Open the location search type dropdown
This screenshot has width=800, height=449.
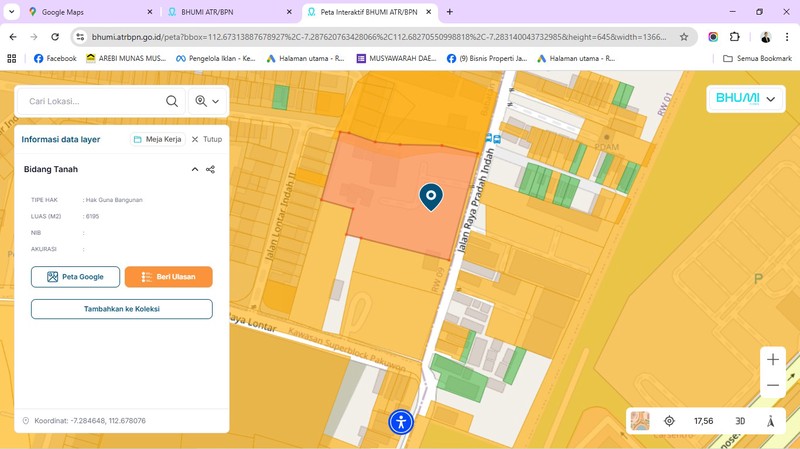[208, 101]
